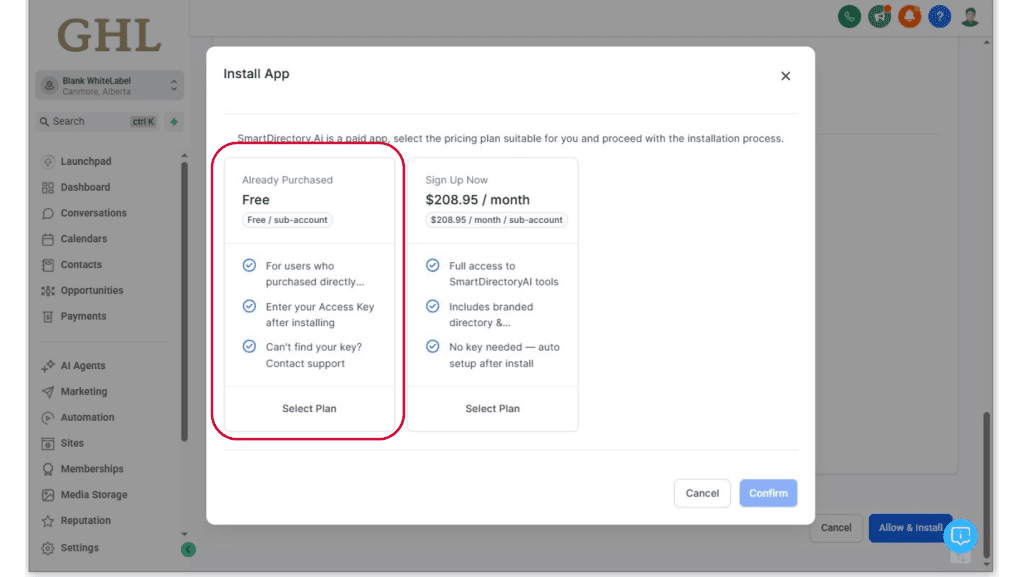Screen dimensions: 1024x577
Task: Click the Confirm button
Action: pyautogui.click(x=768, y=493)
